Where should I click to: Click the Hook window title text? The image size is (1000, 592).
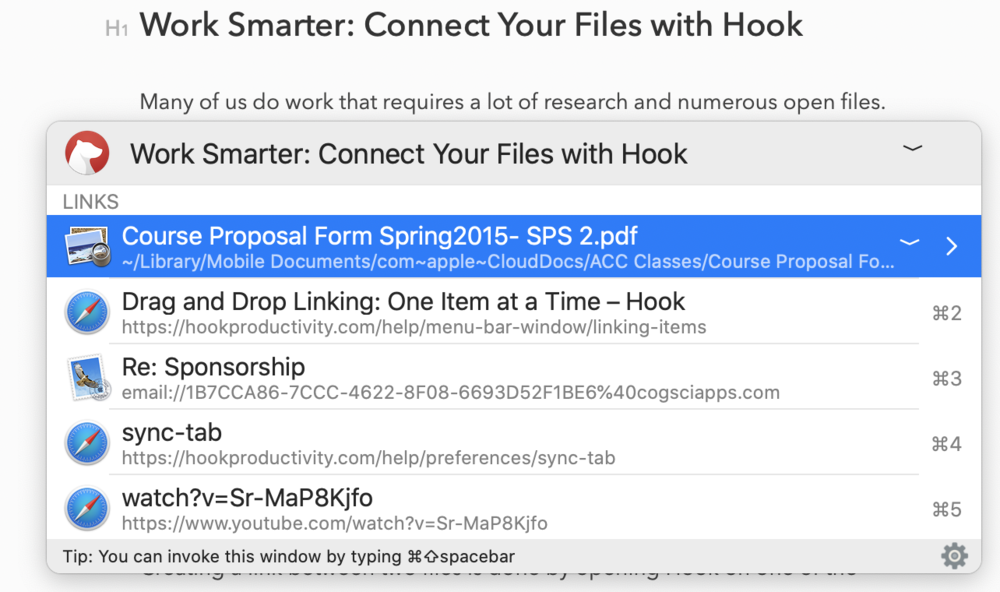[409, 154]
